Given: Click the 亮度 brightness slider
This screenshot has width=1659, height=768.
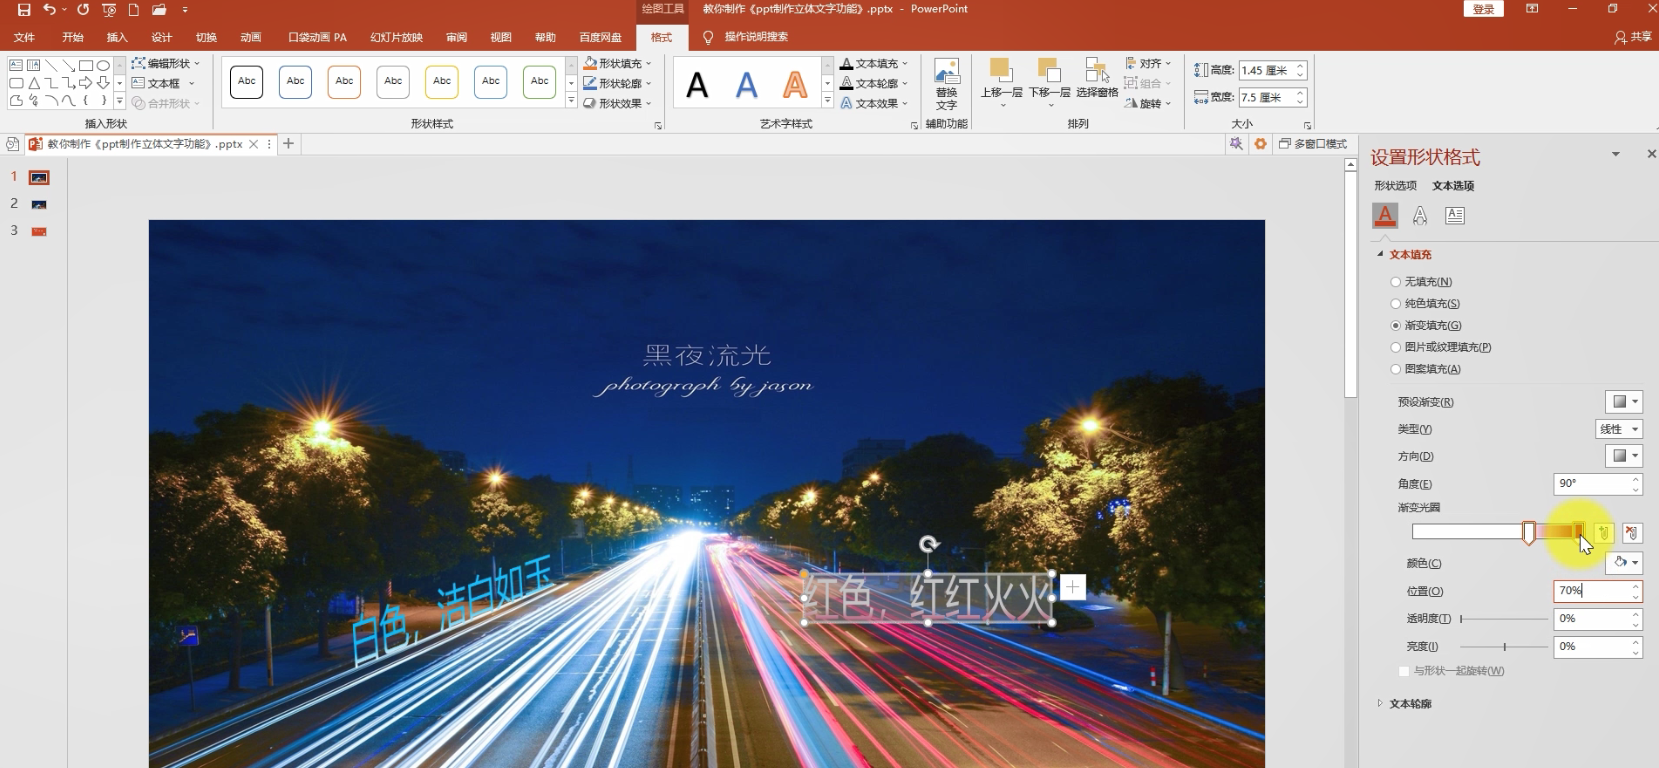Looking at the screenshot, I should [x=1504, y=647].
